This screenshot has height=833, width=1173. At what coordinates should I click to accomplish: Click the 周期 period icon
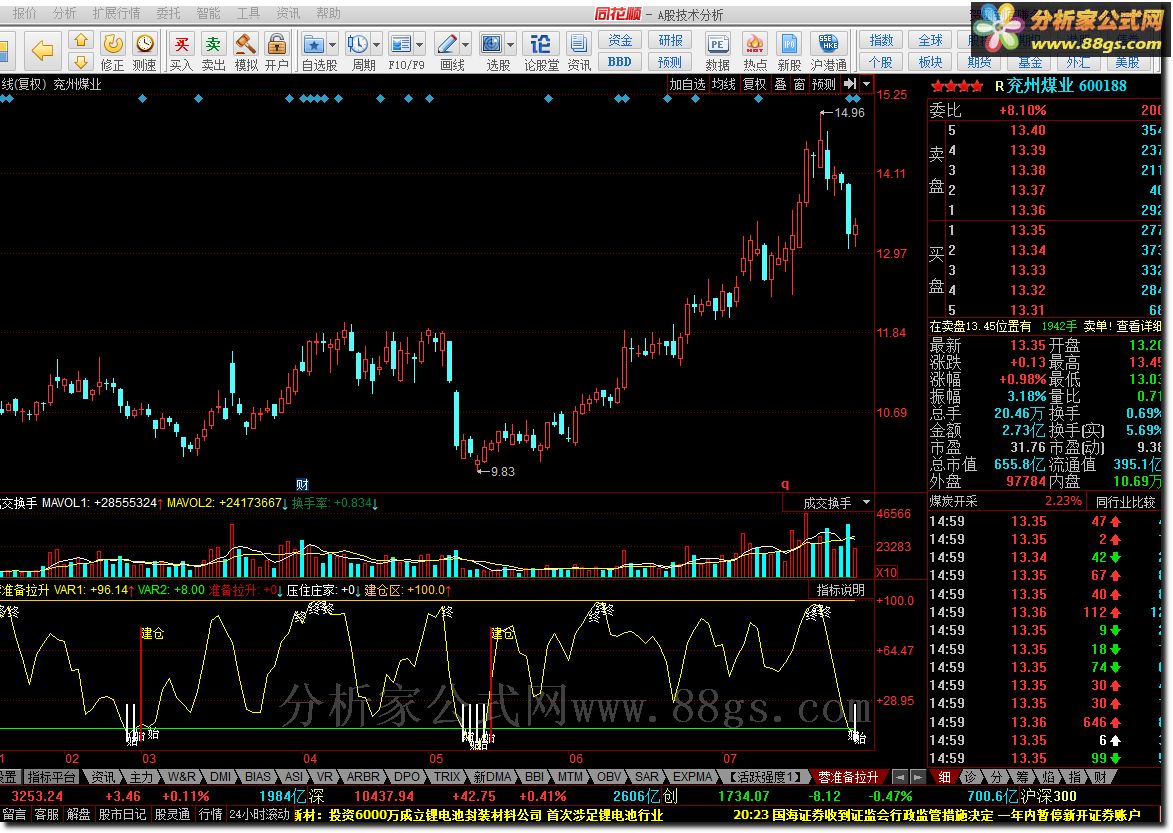[x=358, y=51]
